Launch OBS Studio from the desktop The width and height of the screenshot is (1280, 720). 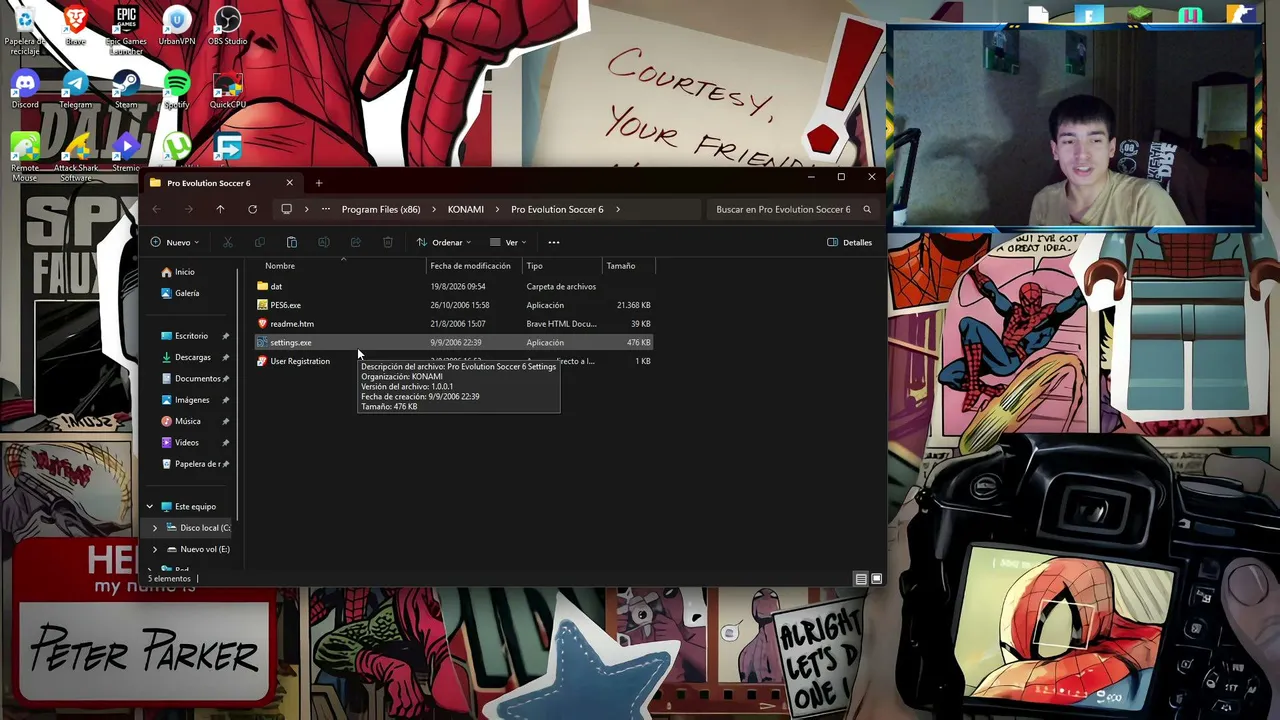coord(227,26)
